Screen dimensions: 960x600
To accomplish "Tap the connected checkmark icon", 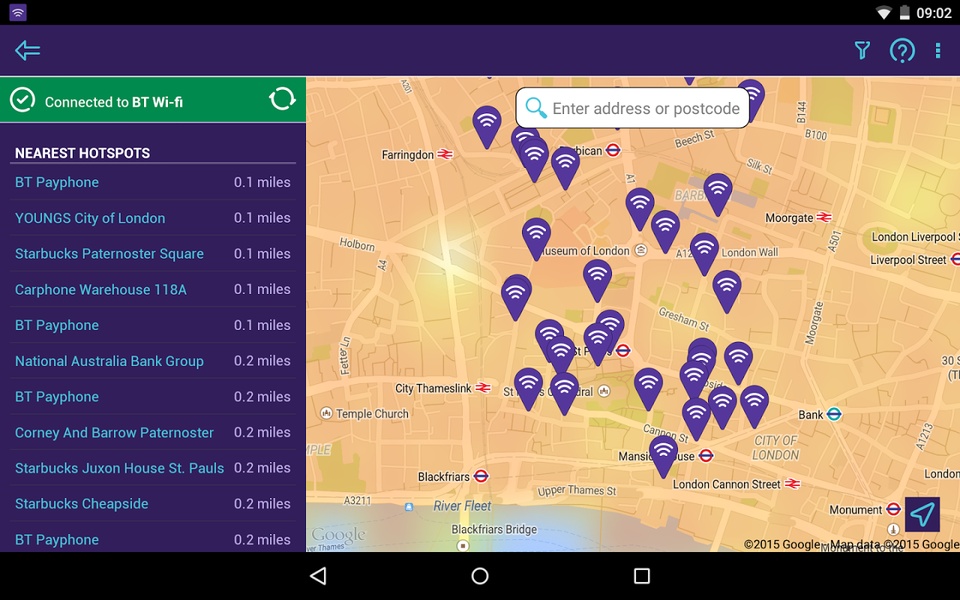I will [23, 100].
